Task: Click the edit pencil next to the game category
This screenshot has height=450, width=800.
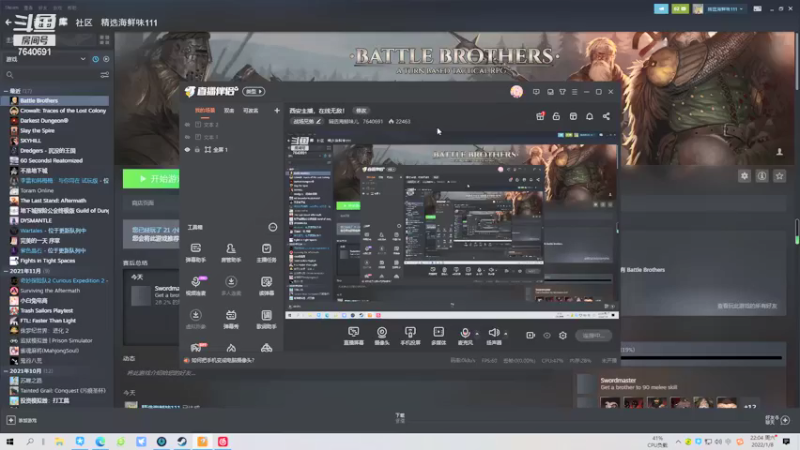Action: (x=318, y=121)
